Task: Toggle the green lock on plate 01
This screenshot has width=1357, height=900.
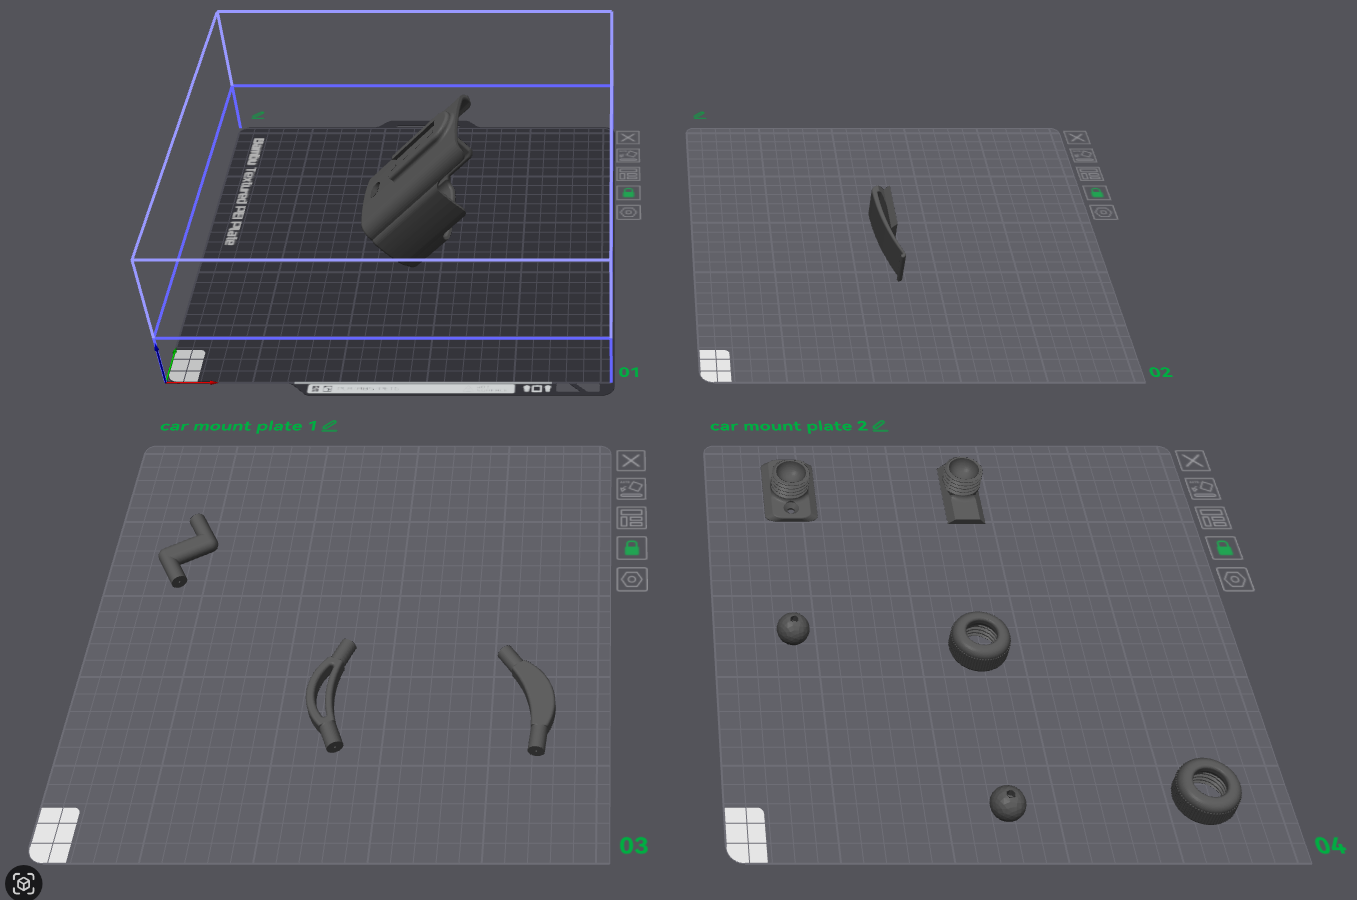Action: point(628,193)
